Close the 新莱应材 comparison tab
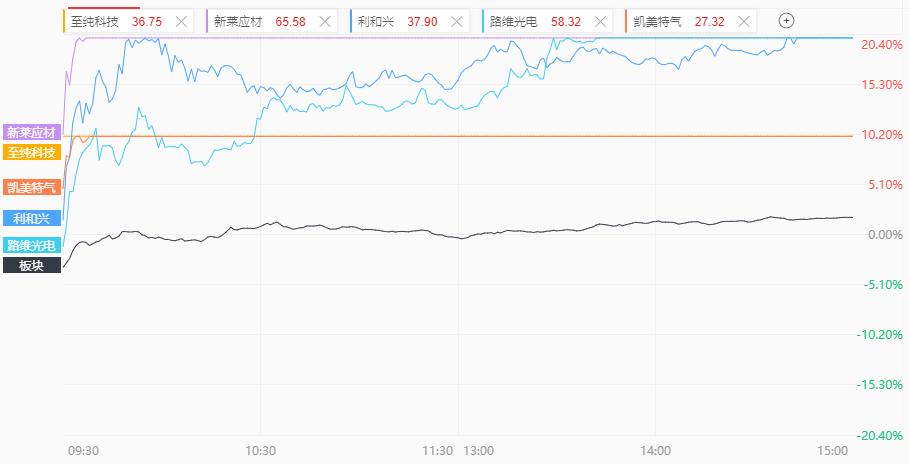The width and height of the screenshot is (909, 464). (324, 21)
